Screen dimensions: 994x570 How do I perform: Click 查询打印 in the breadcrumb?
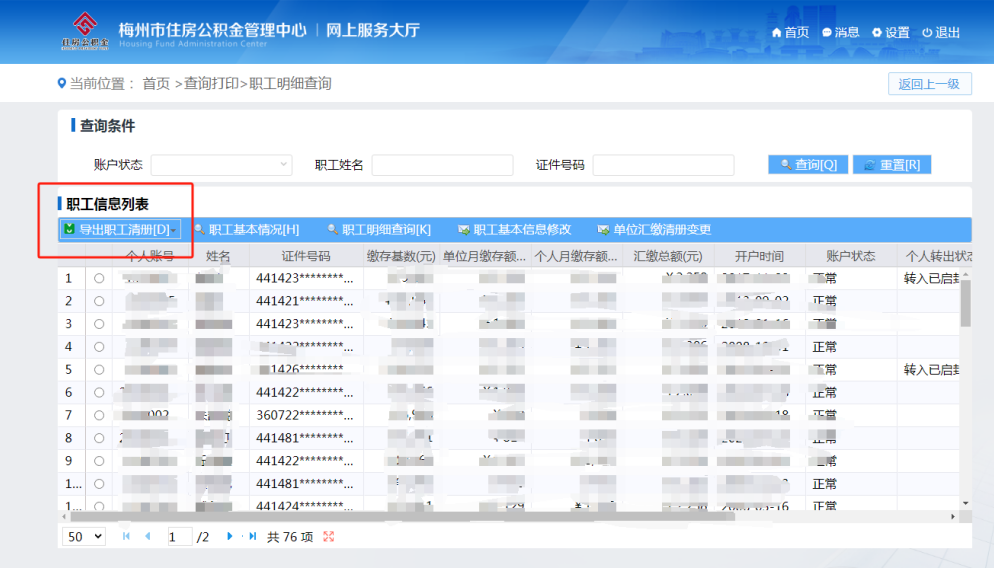pyautogui.click(x=211, y=84)
